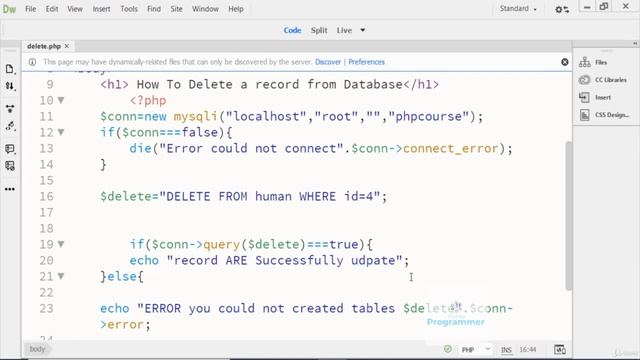Viewport: 640px width, 360px height.
Task: Open the Edit menu
Action: pos(52,9)
